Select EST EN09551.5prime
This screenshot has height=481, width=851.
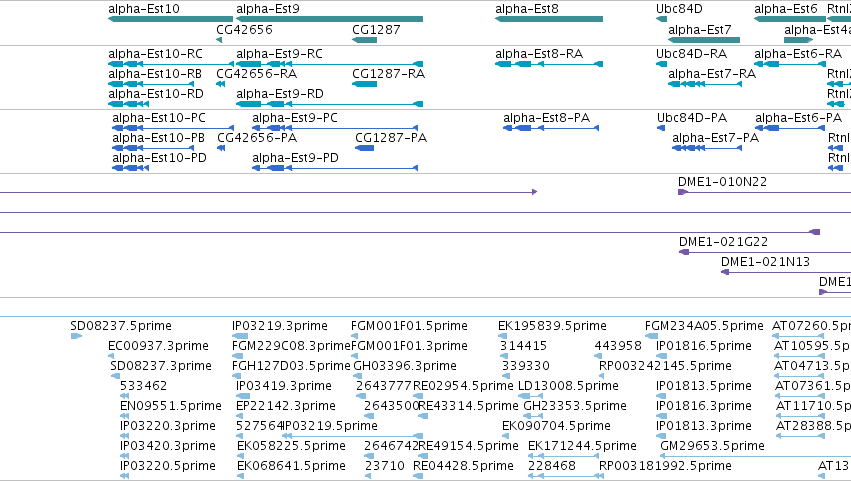click(x=124, y=416)
